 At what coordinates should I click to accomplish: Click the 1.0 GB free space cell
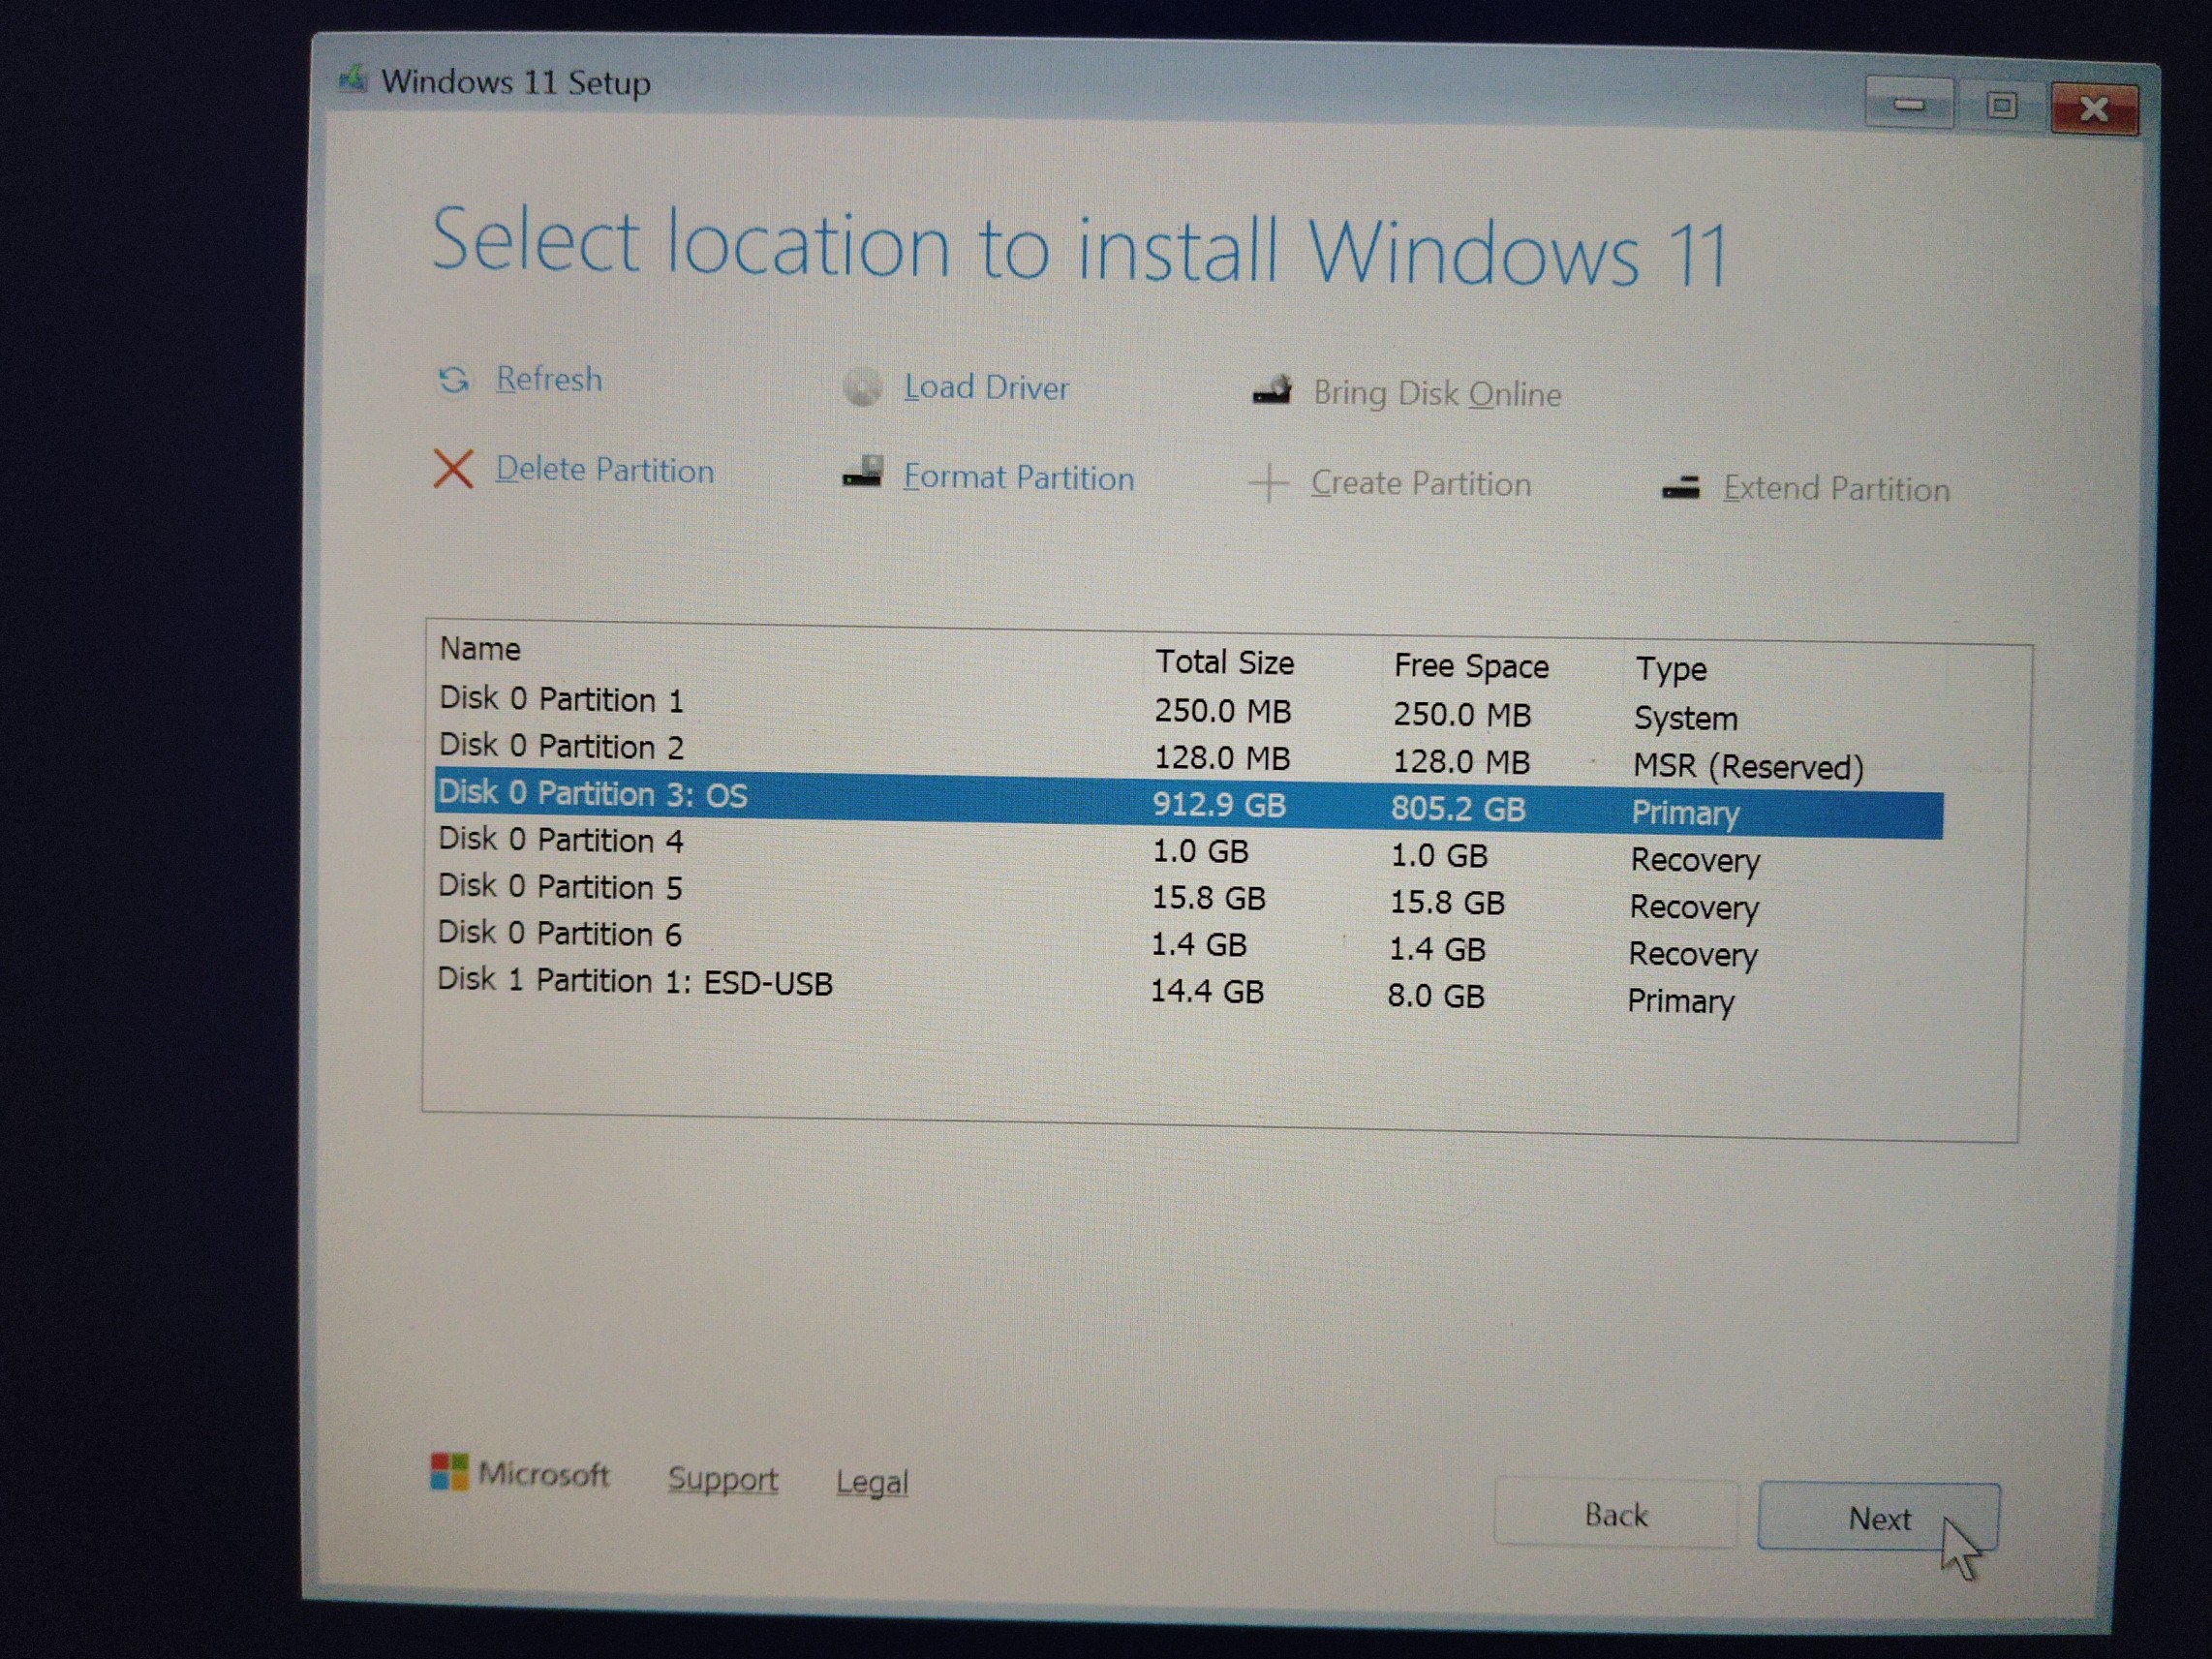[x=1439, y=856]
